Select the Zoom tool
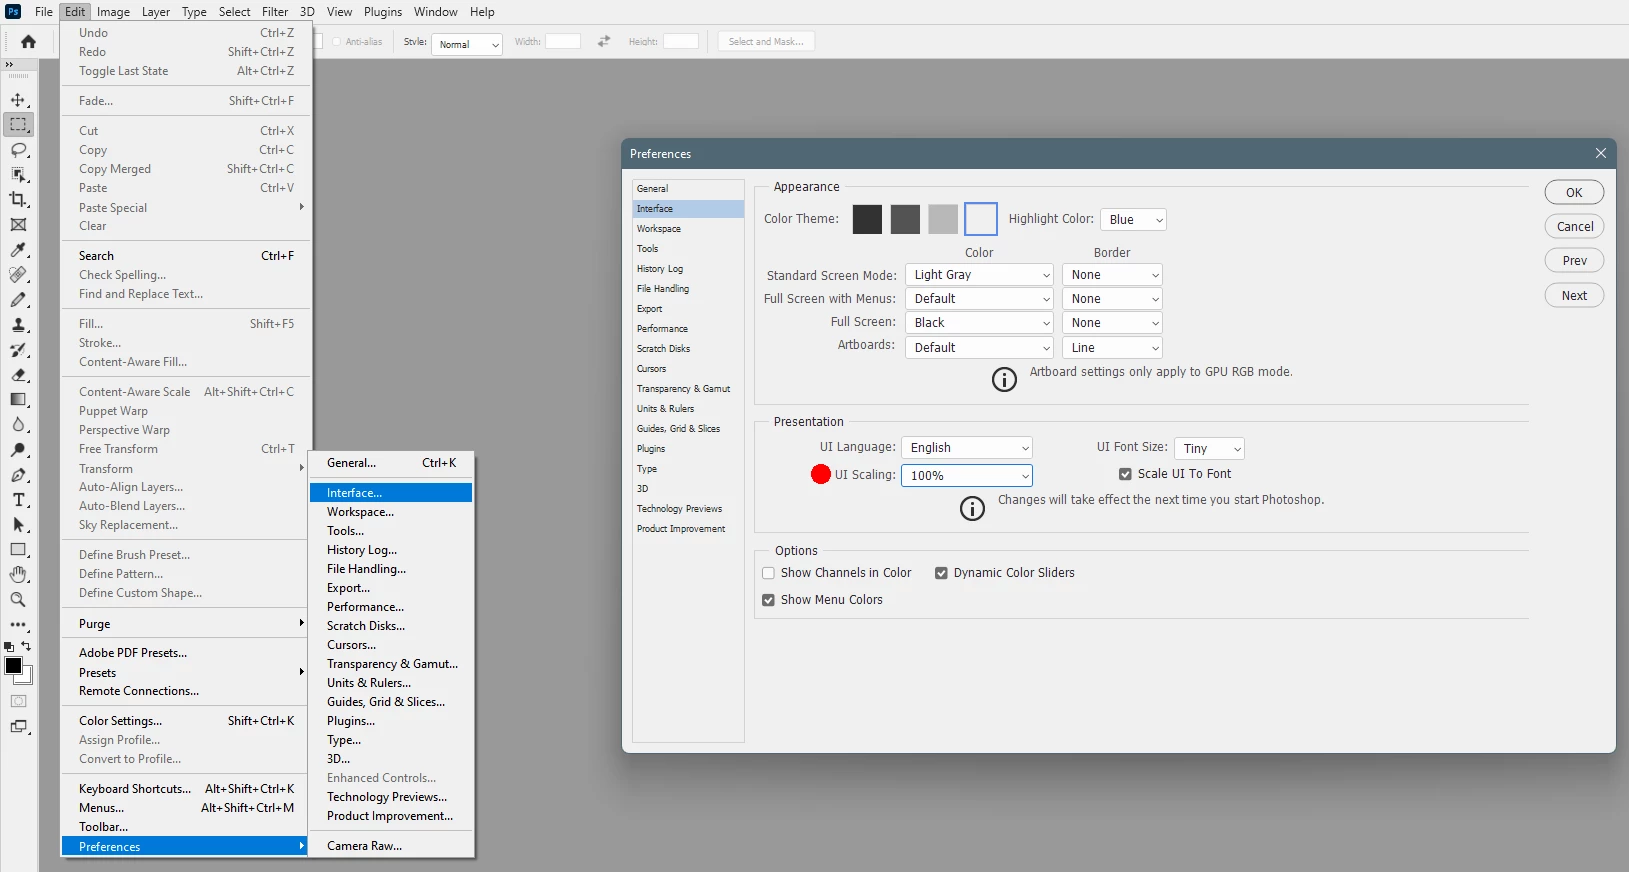Screen dimensions: 1629x872 click(18, 600)
